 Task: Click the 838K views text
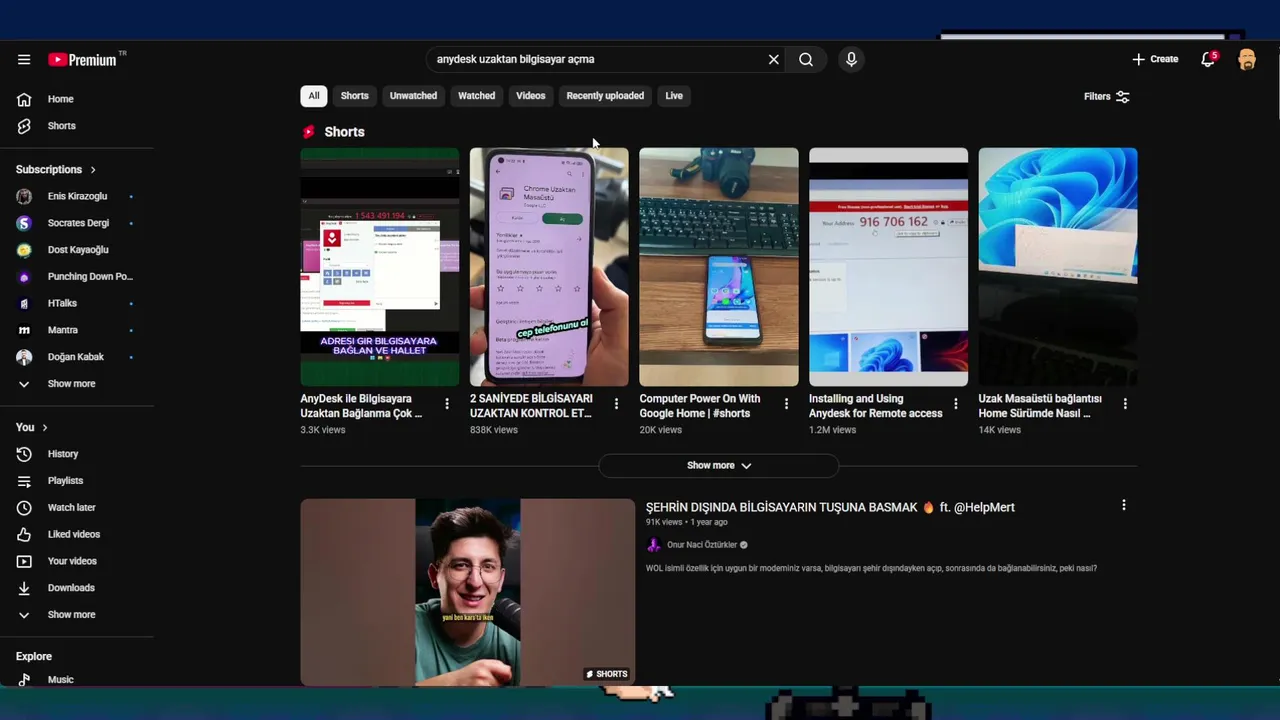[494, 430]
